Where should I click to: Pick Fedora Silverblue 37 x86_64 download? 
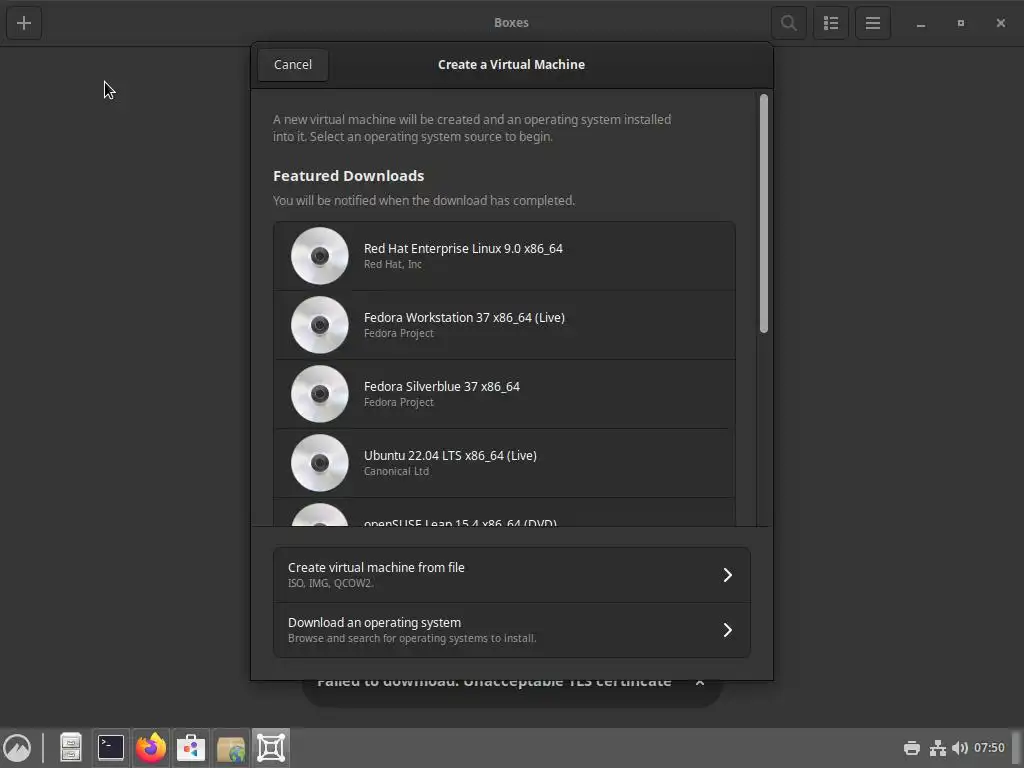tap(504, 394)
